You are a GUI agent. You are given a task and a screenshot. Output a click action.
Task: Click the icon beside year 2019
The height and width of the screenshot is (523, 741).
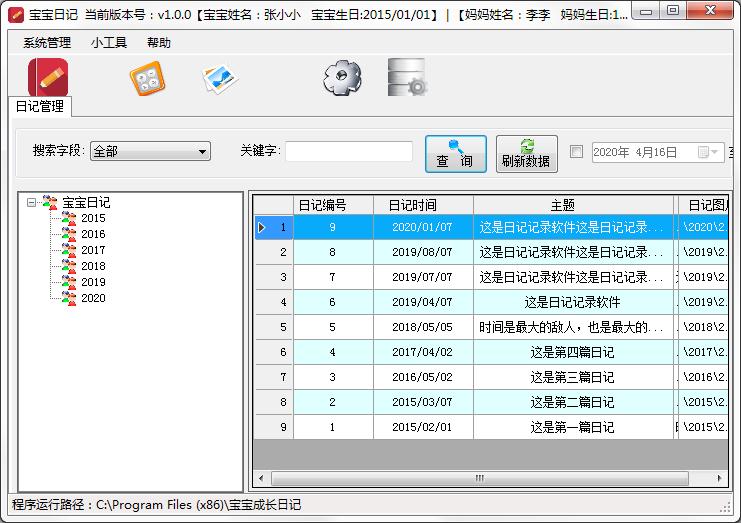pyautogui.click(x=69, y=282)
